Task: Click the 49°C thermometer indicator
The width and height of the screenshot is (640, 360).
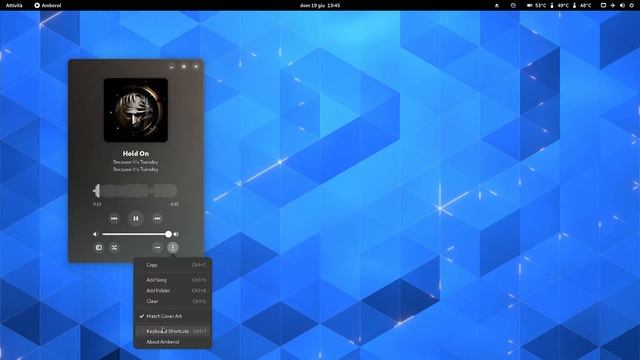Action: point(559,5)
